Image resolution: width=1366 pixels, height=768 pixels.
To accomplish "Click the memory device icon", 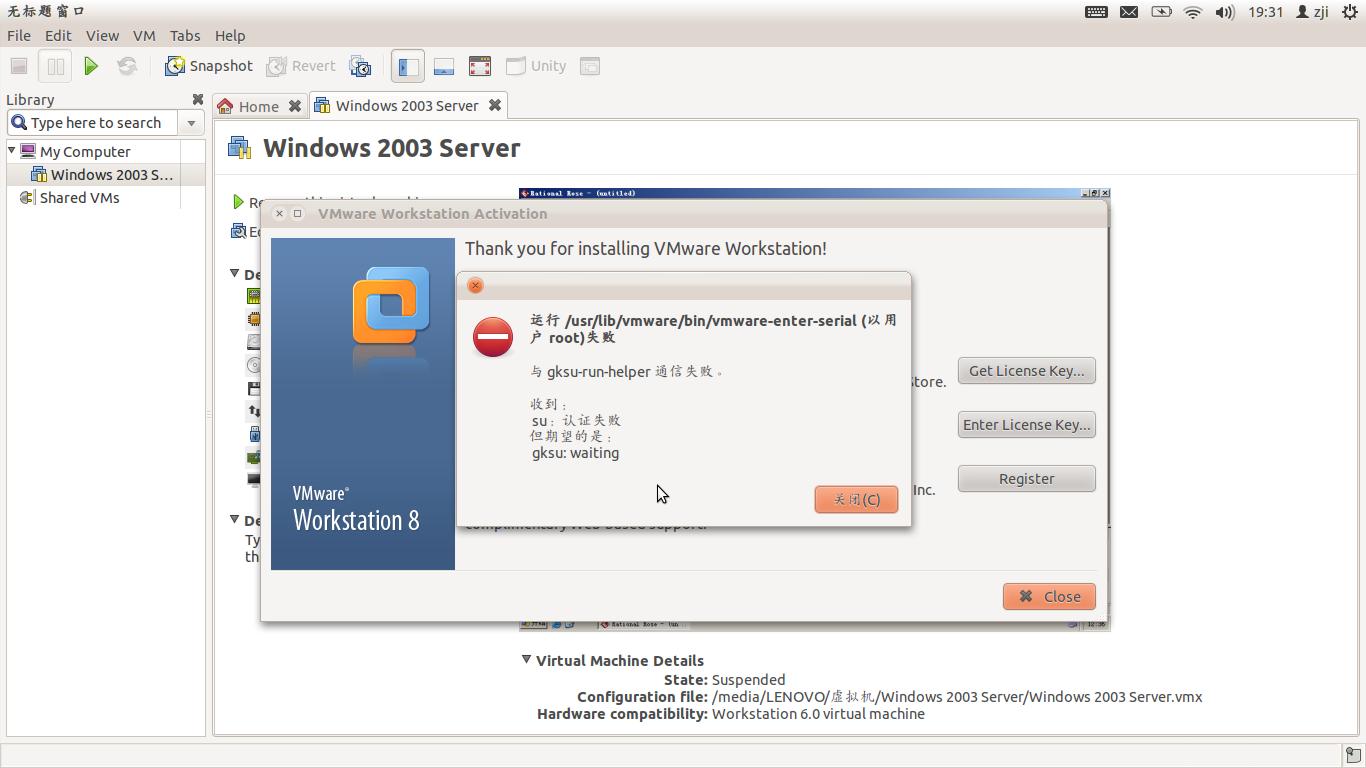I will 254,296.
